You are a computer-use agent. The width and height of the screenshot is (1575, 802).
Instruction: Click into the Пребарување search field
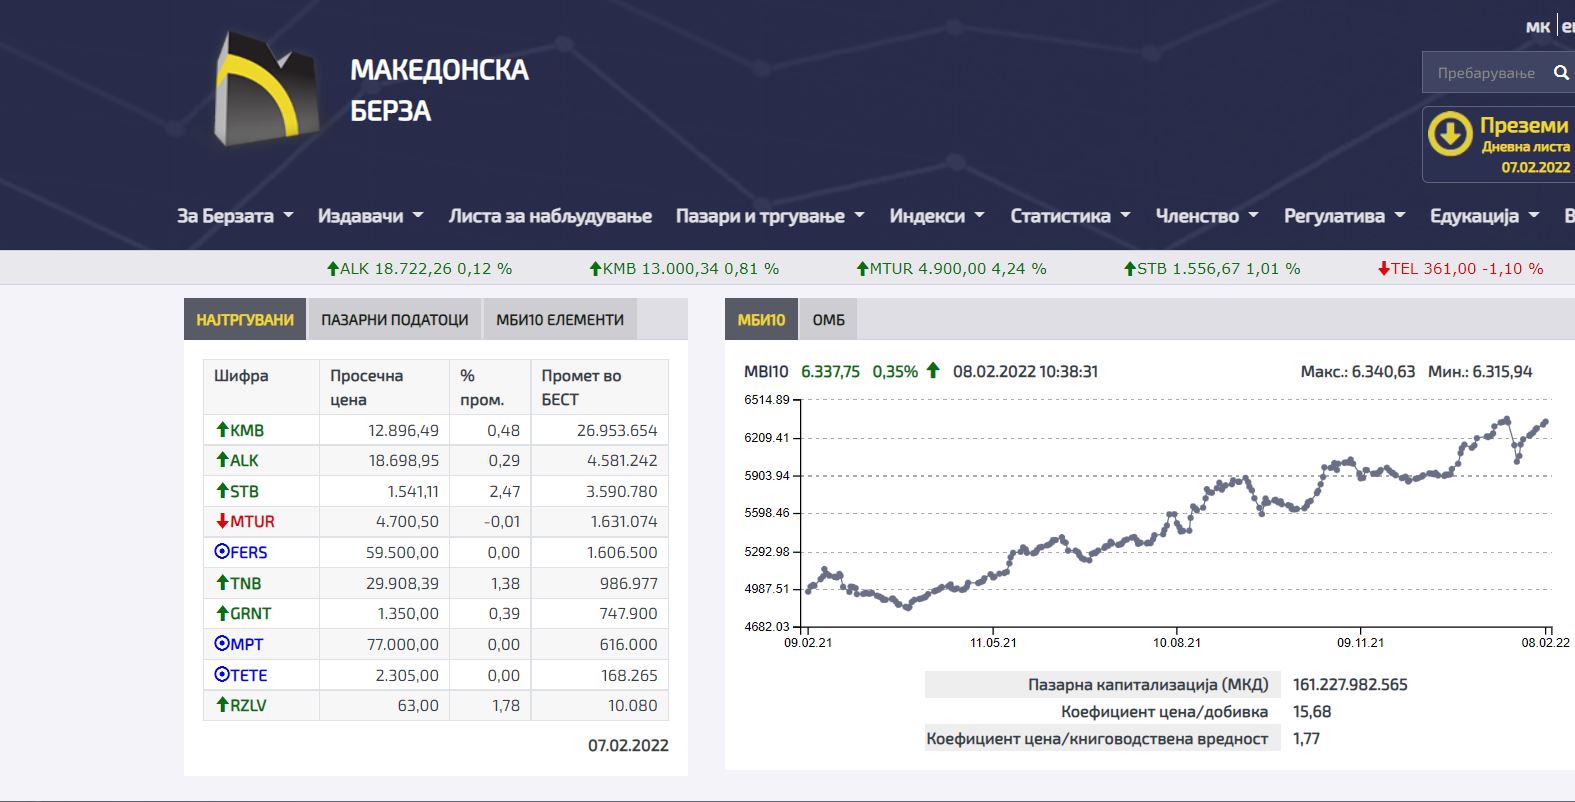(1485, 73)
